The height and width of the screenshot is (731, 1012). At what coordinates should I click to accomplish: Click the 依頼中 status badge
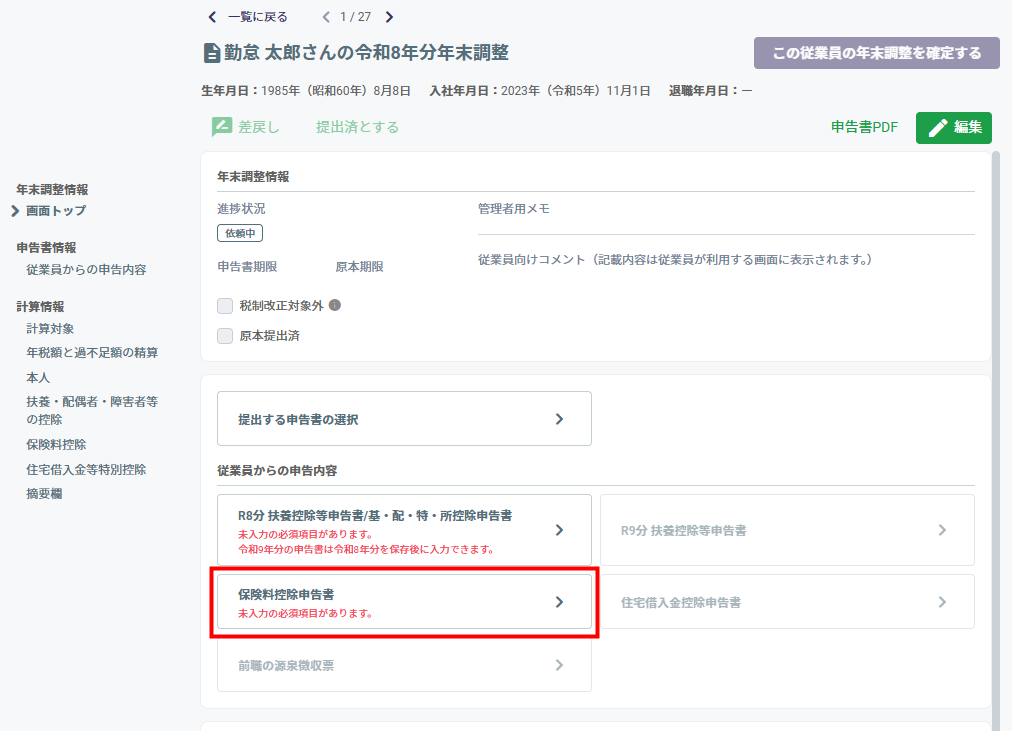coord(240,233)
